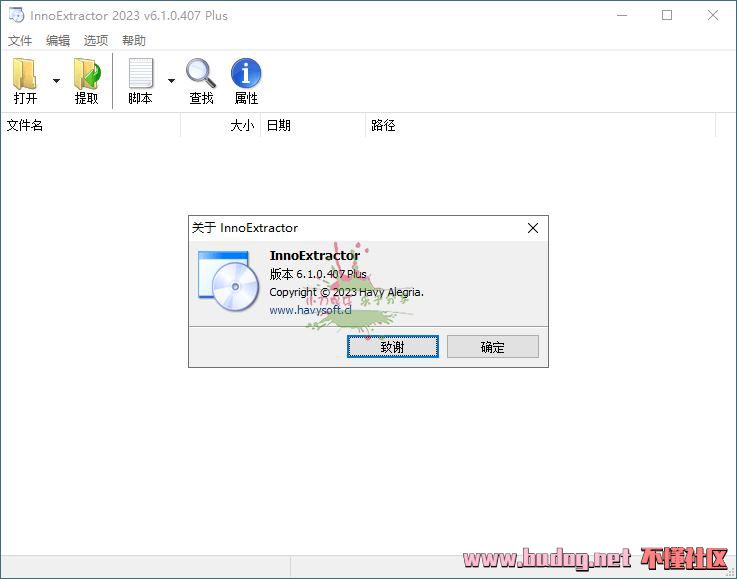This screenshot has height=579, width=737.
Task: Click the InnoExtractor title bar app icon
Action: click(16, 15)
